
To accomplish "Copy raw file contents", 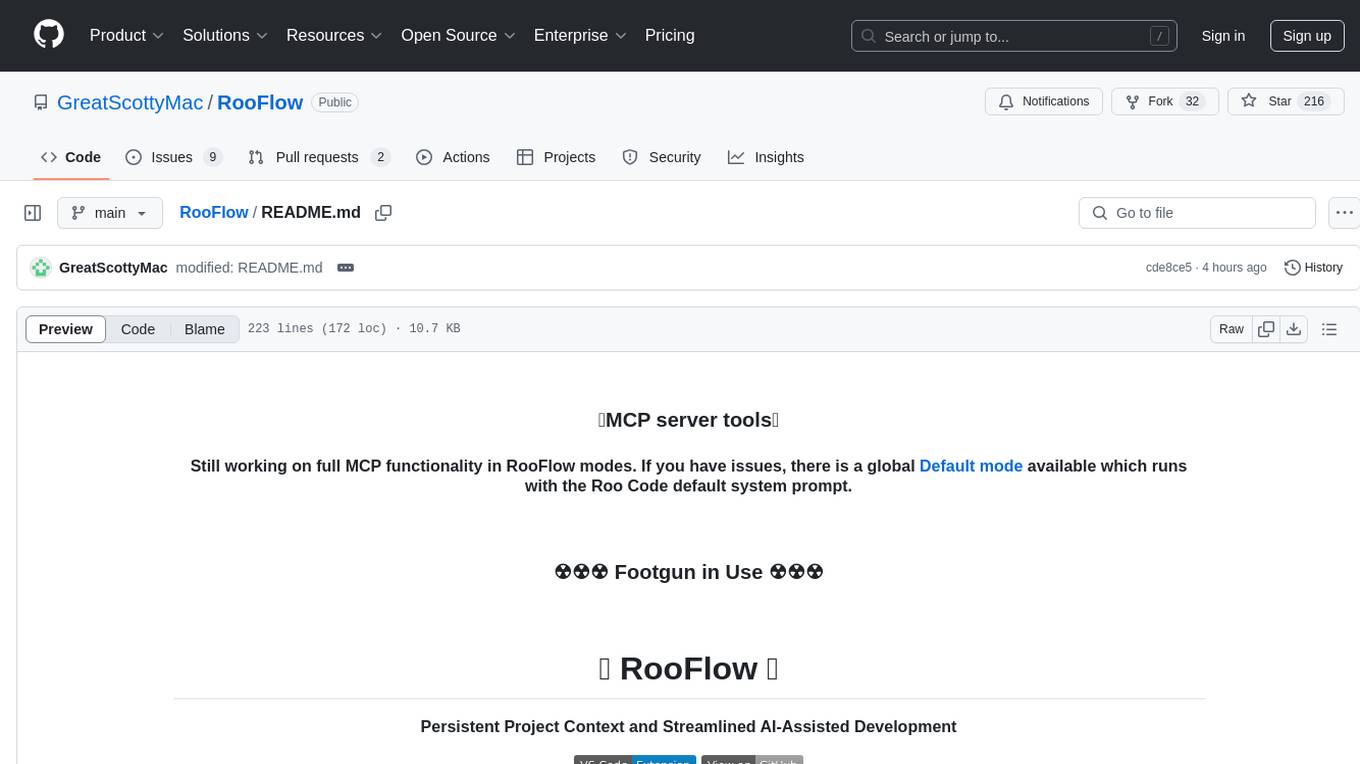I will tap(1267, 329).
